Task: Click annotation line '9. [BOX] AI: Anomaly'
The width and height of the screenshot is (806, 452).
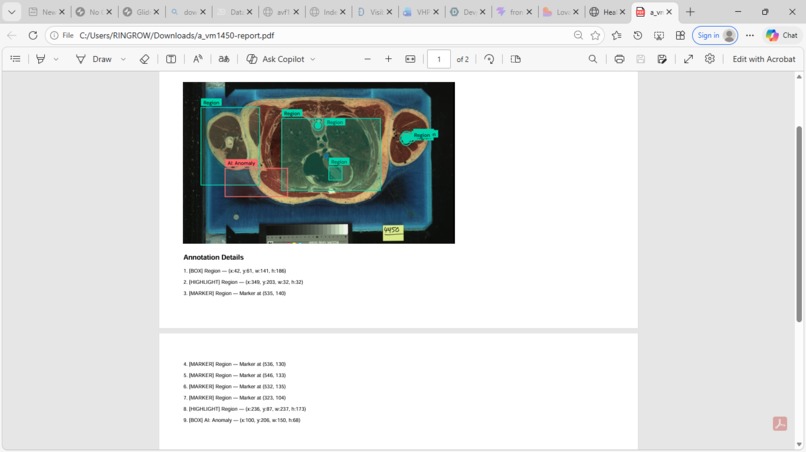Action: point(242,420)
